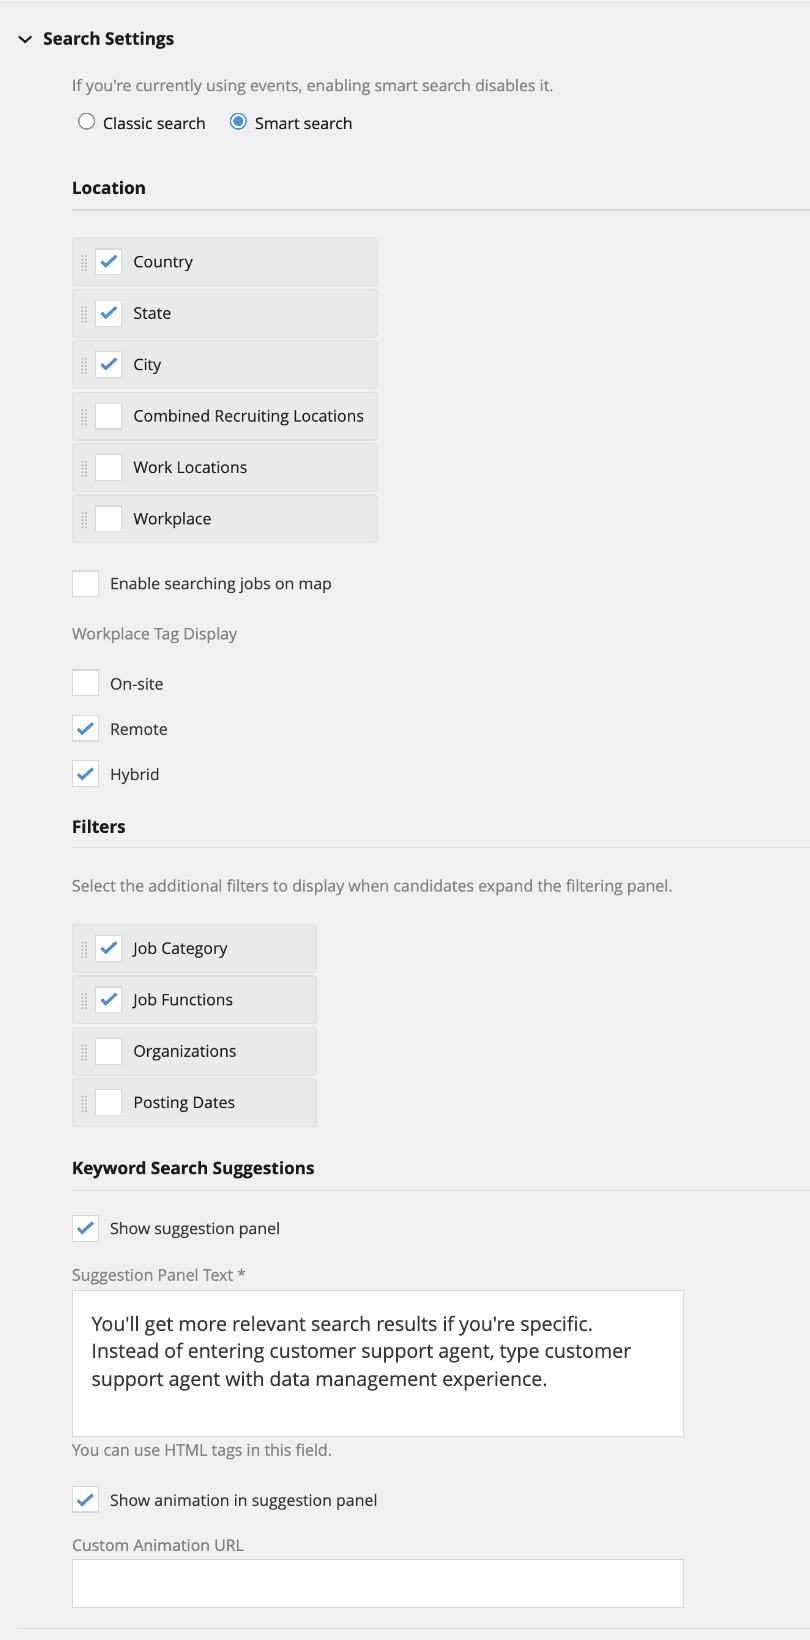The width and height of the screenshot is (810, 1640).
Task: Turn off animation in suggestion panel
Action: [85, 1500]
